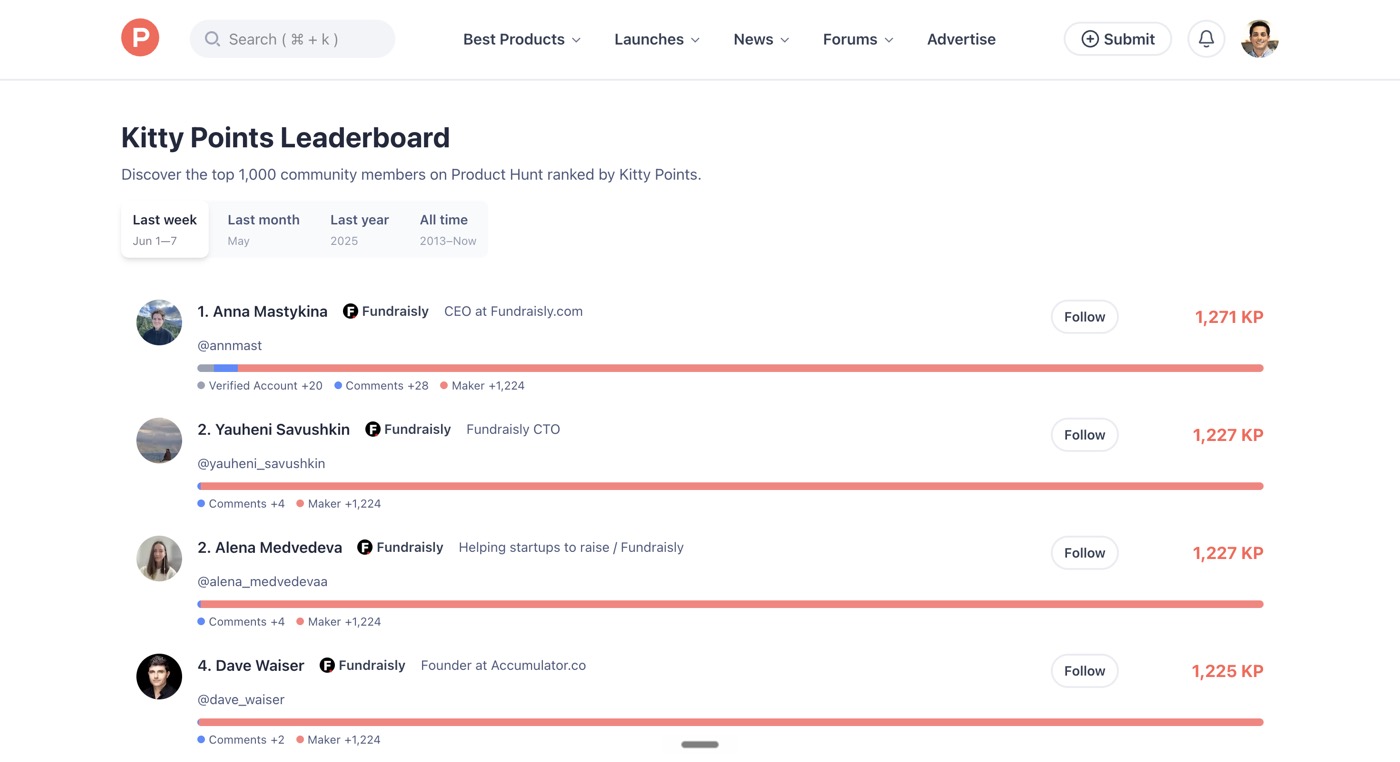Click the Fundraisly logo next to Anna Mastykina

350,311
